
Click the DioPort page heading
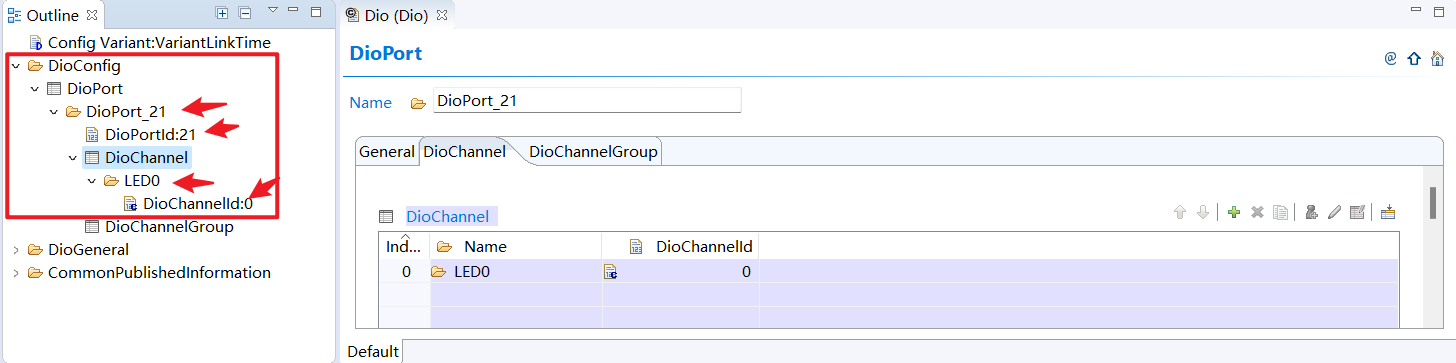[386, 53]
